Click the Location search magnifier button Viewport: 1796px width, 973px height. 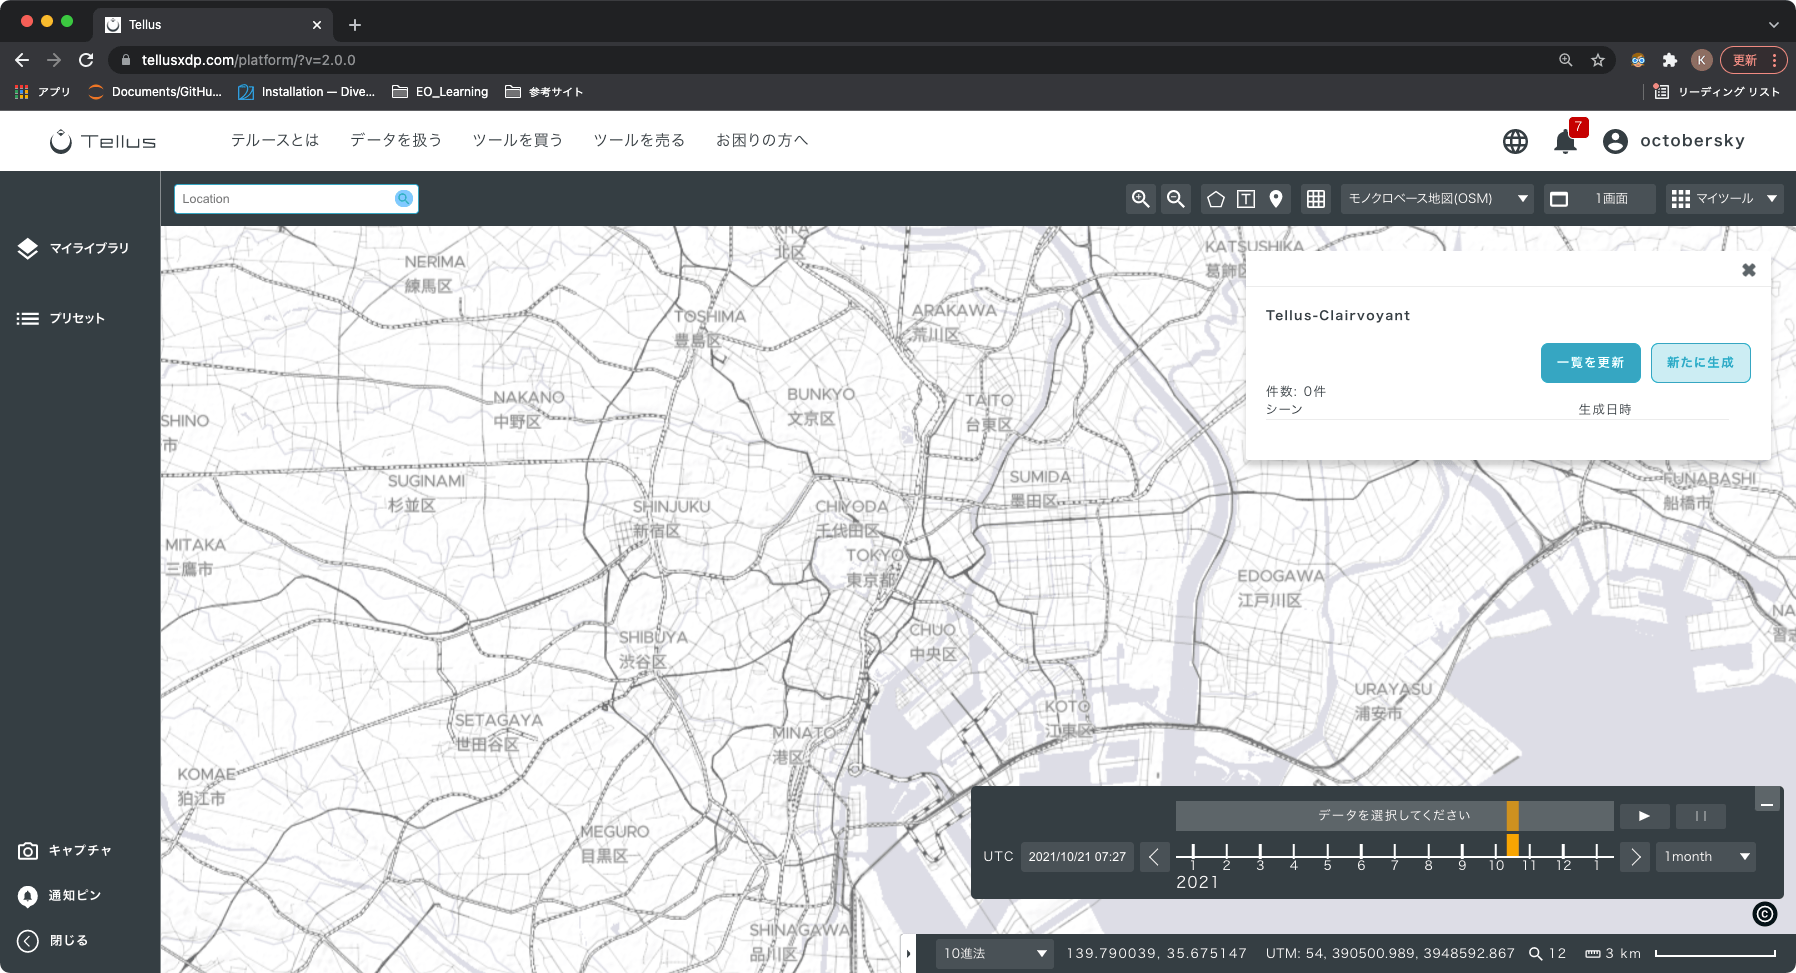click(404, 199)
